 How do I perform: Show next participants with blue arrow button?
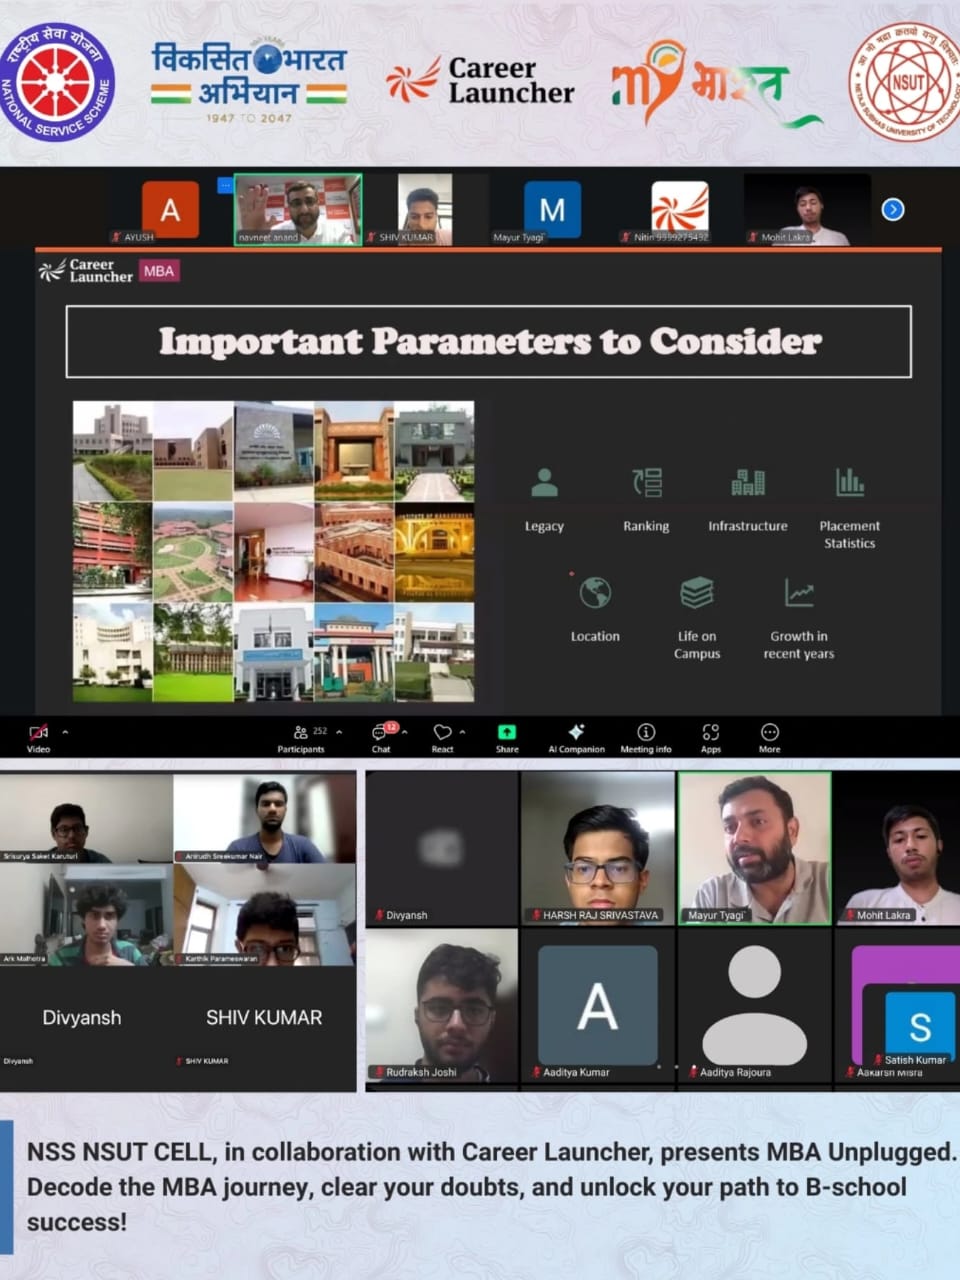coord(893,209)
